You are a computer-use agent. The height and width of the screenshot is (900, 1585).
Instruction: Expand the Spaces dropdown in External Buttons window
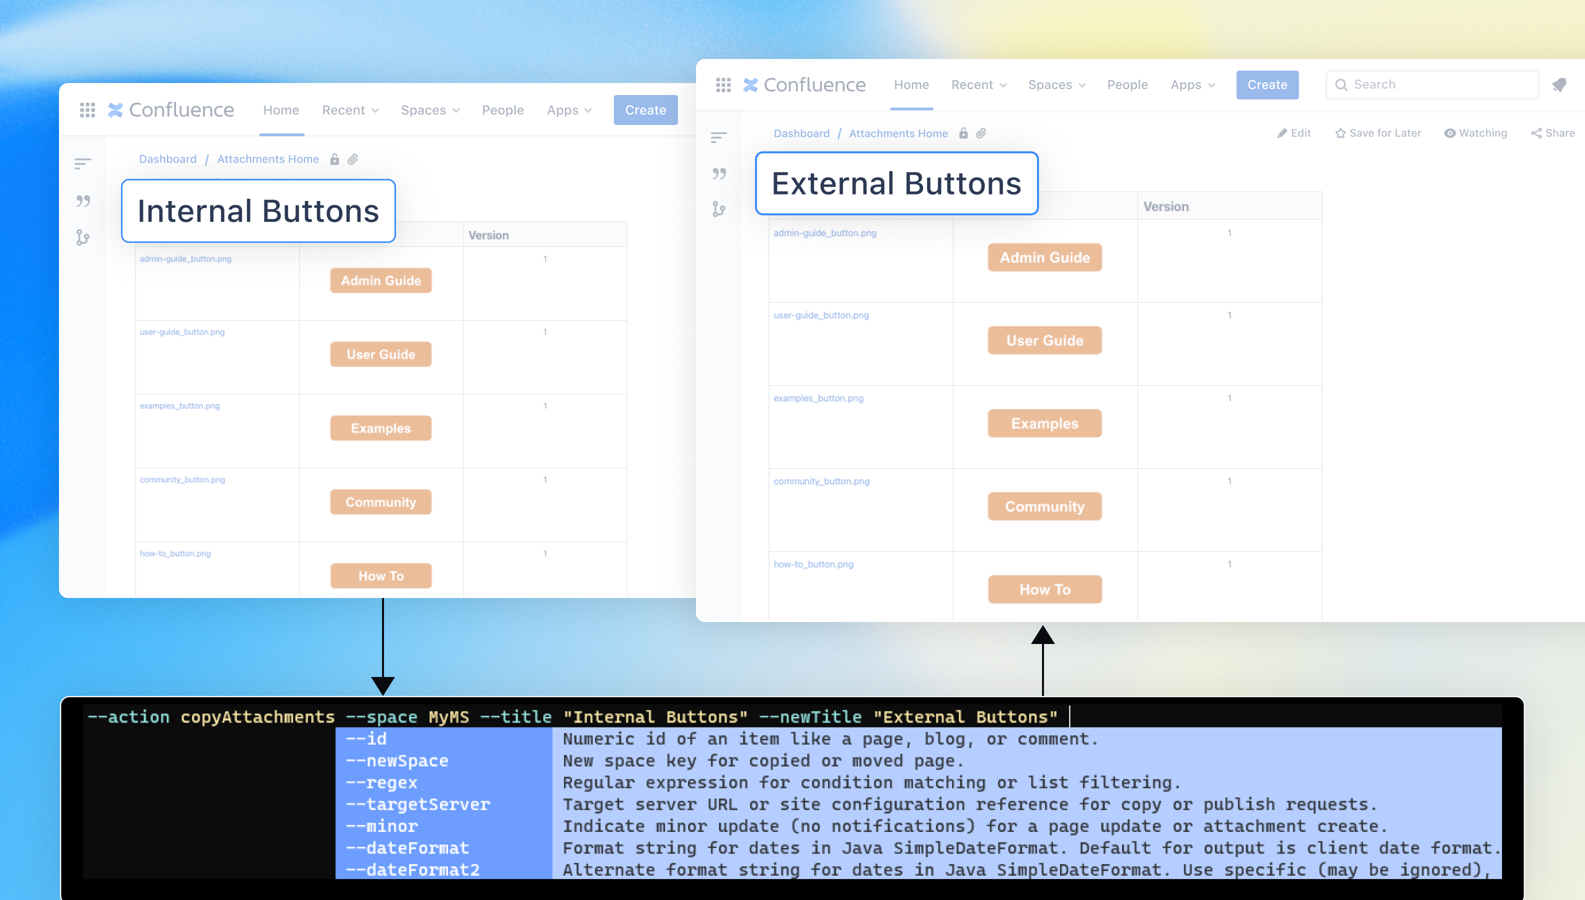pos(1057,85)
